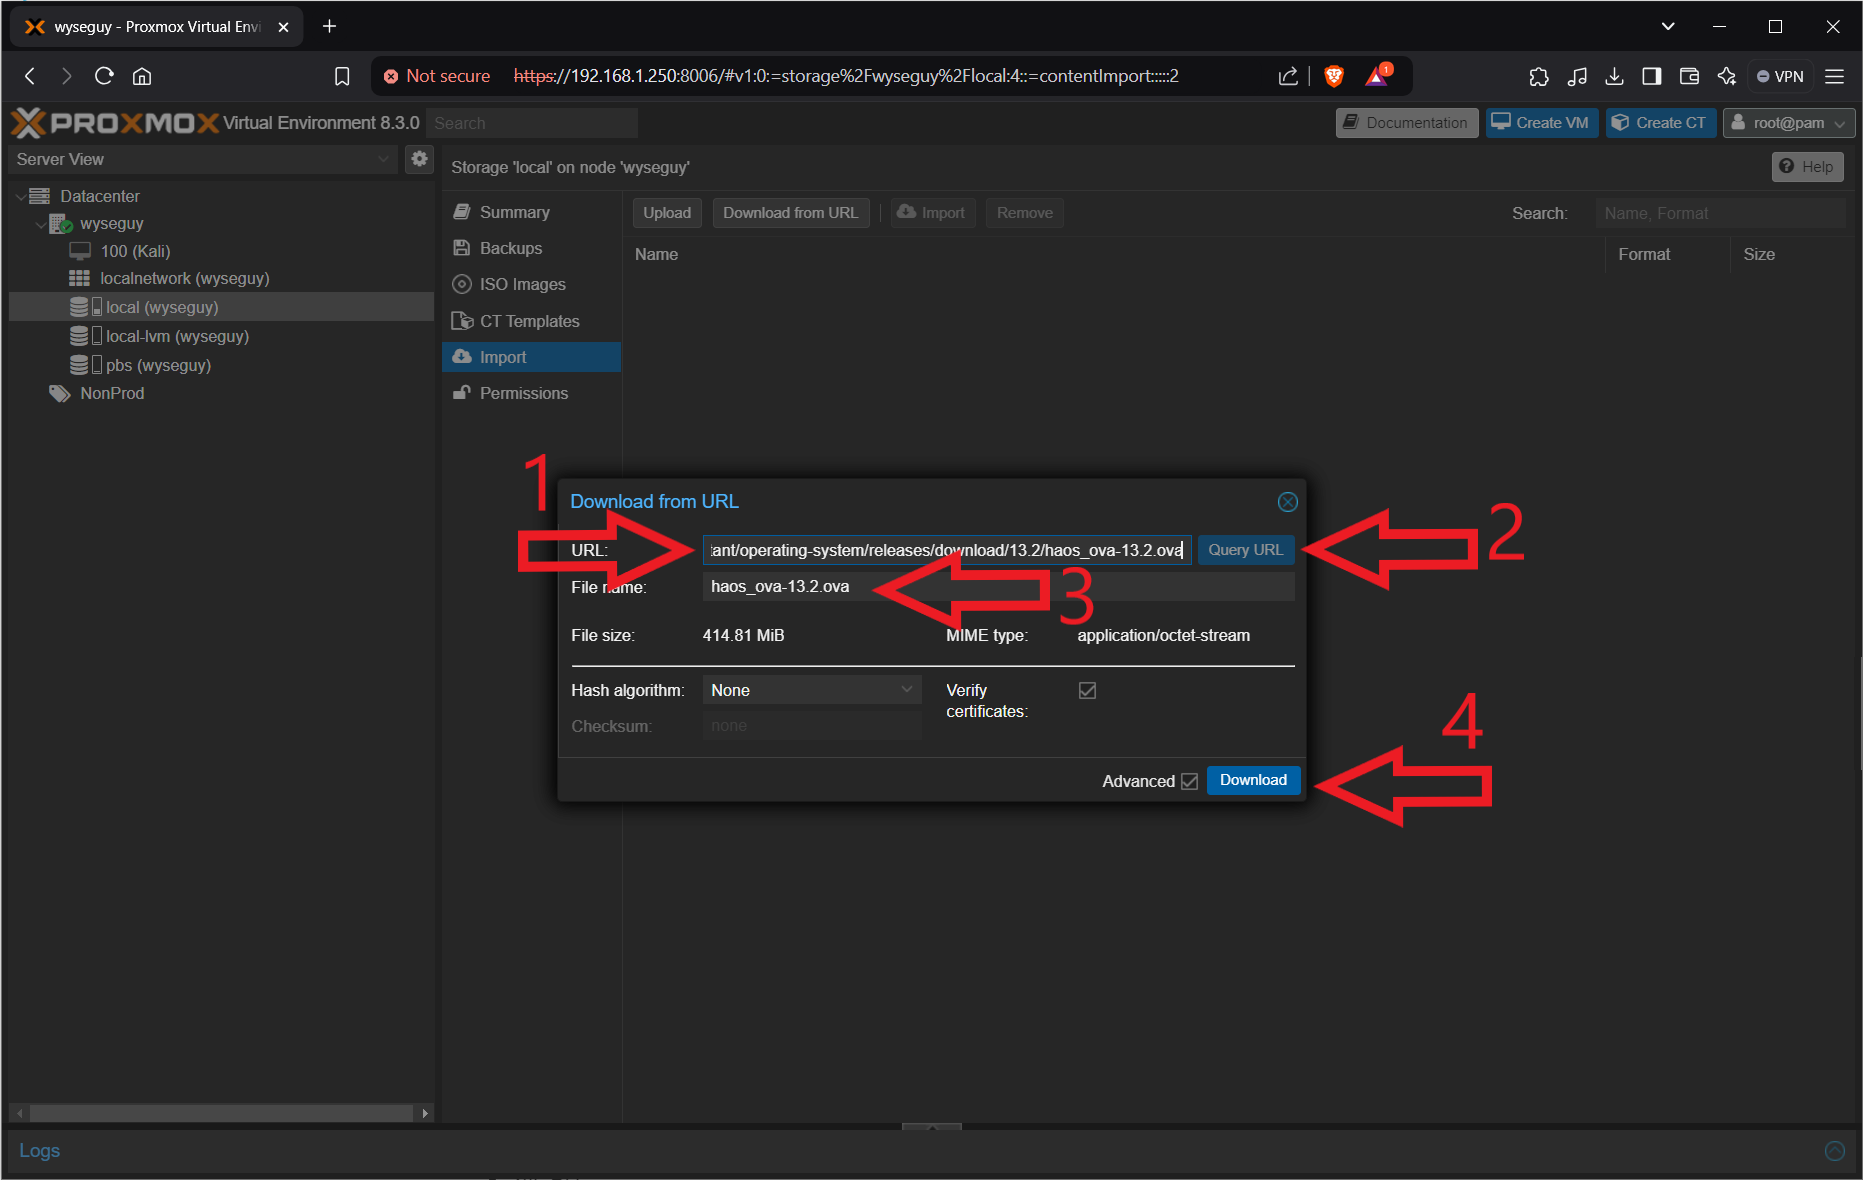1863x1180 pixels.
Task: Select the NonProd tag entry
Action: pyautogui.click(x=112, y=393)
